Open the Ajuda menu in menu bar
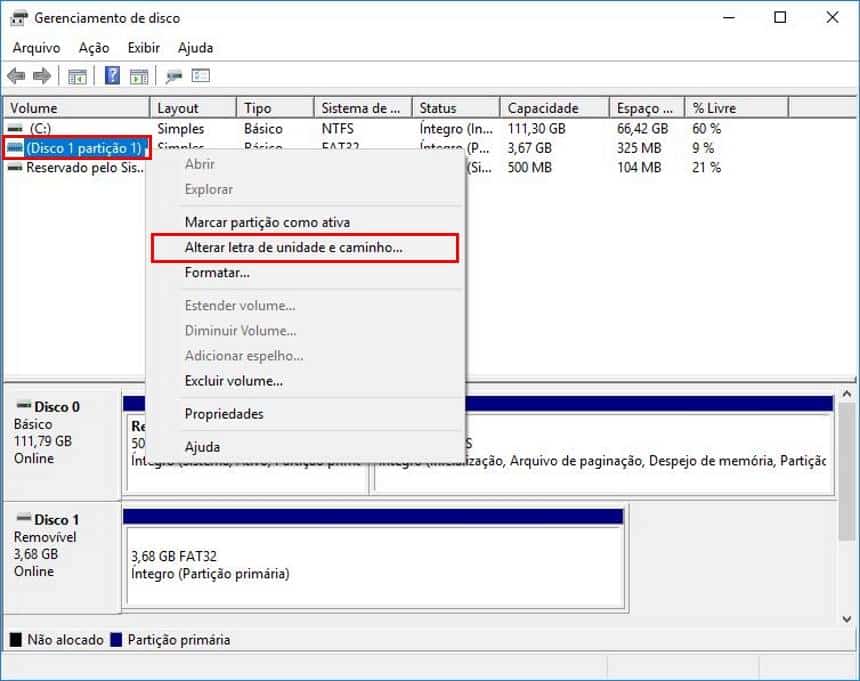860x681 pixels. [195, 48]
